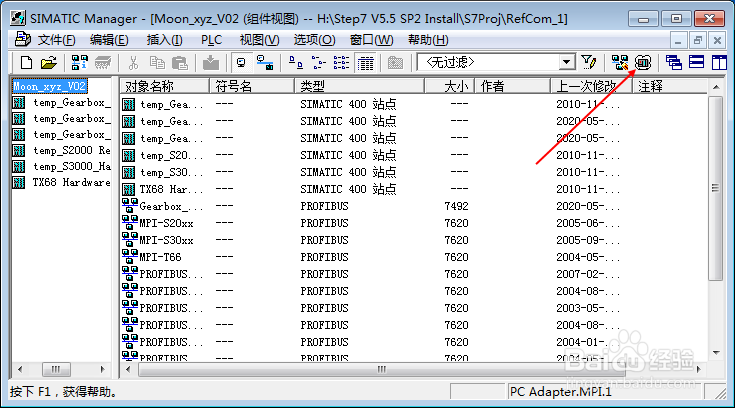Select the temp_S30... station in the object list
The image size is (735, 408).
coord(163,172)
